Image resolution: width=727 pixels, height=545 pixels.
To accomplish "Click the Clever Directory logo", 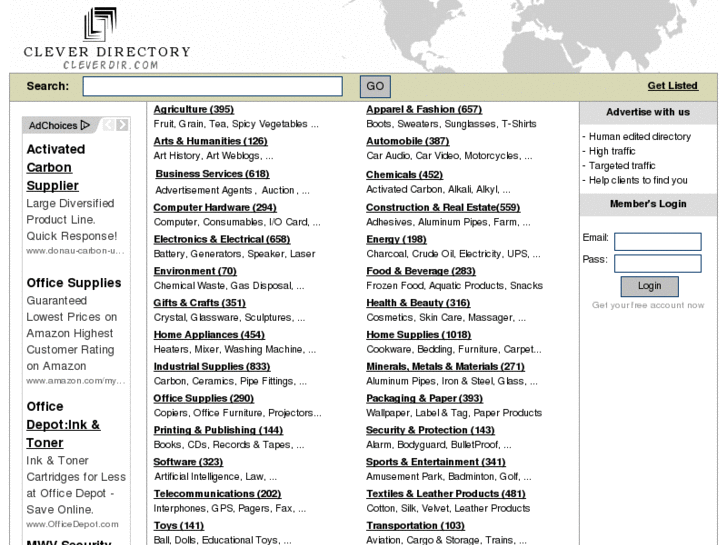I will point(107,38).
